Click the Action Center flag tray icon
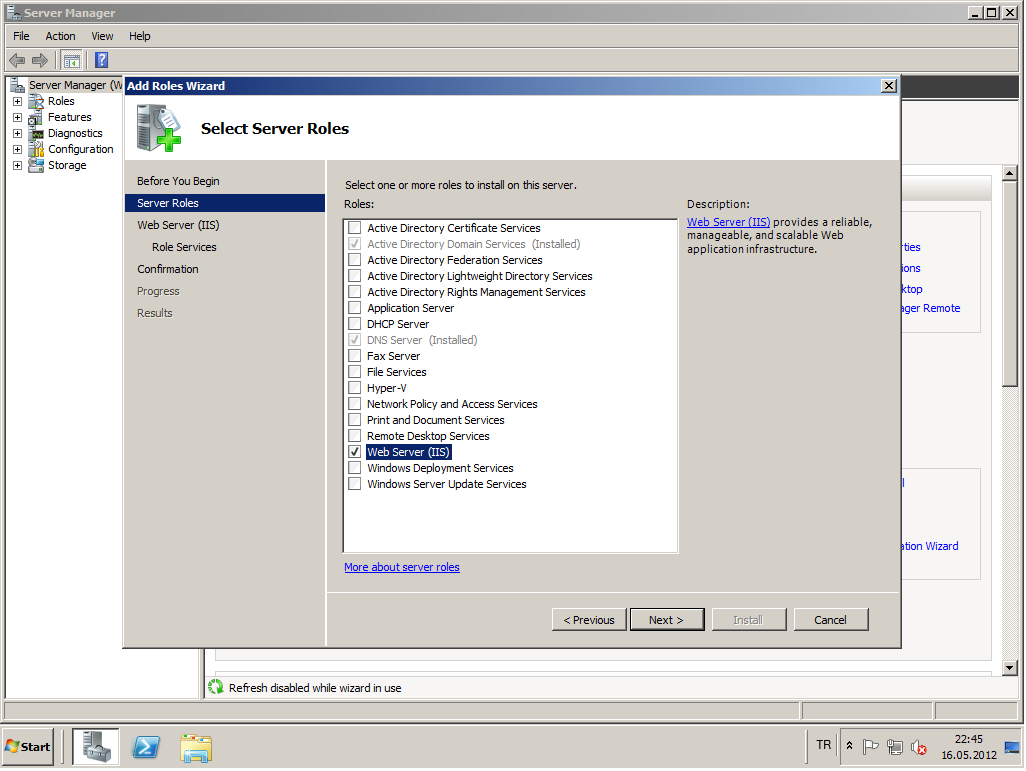The width and height of the screenshot is (1026, 771). tap(871, 747)
